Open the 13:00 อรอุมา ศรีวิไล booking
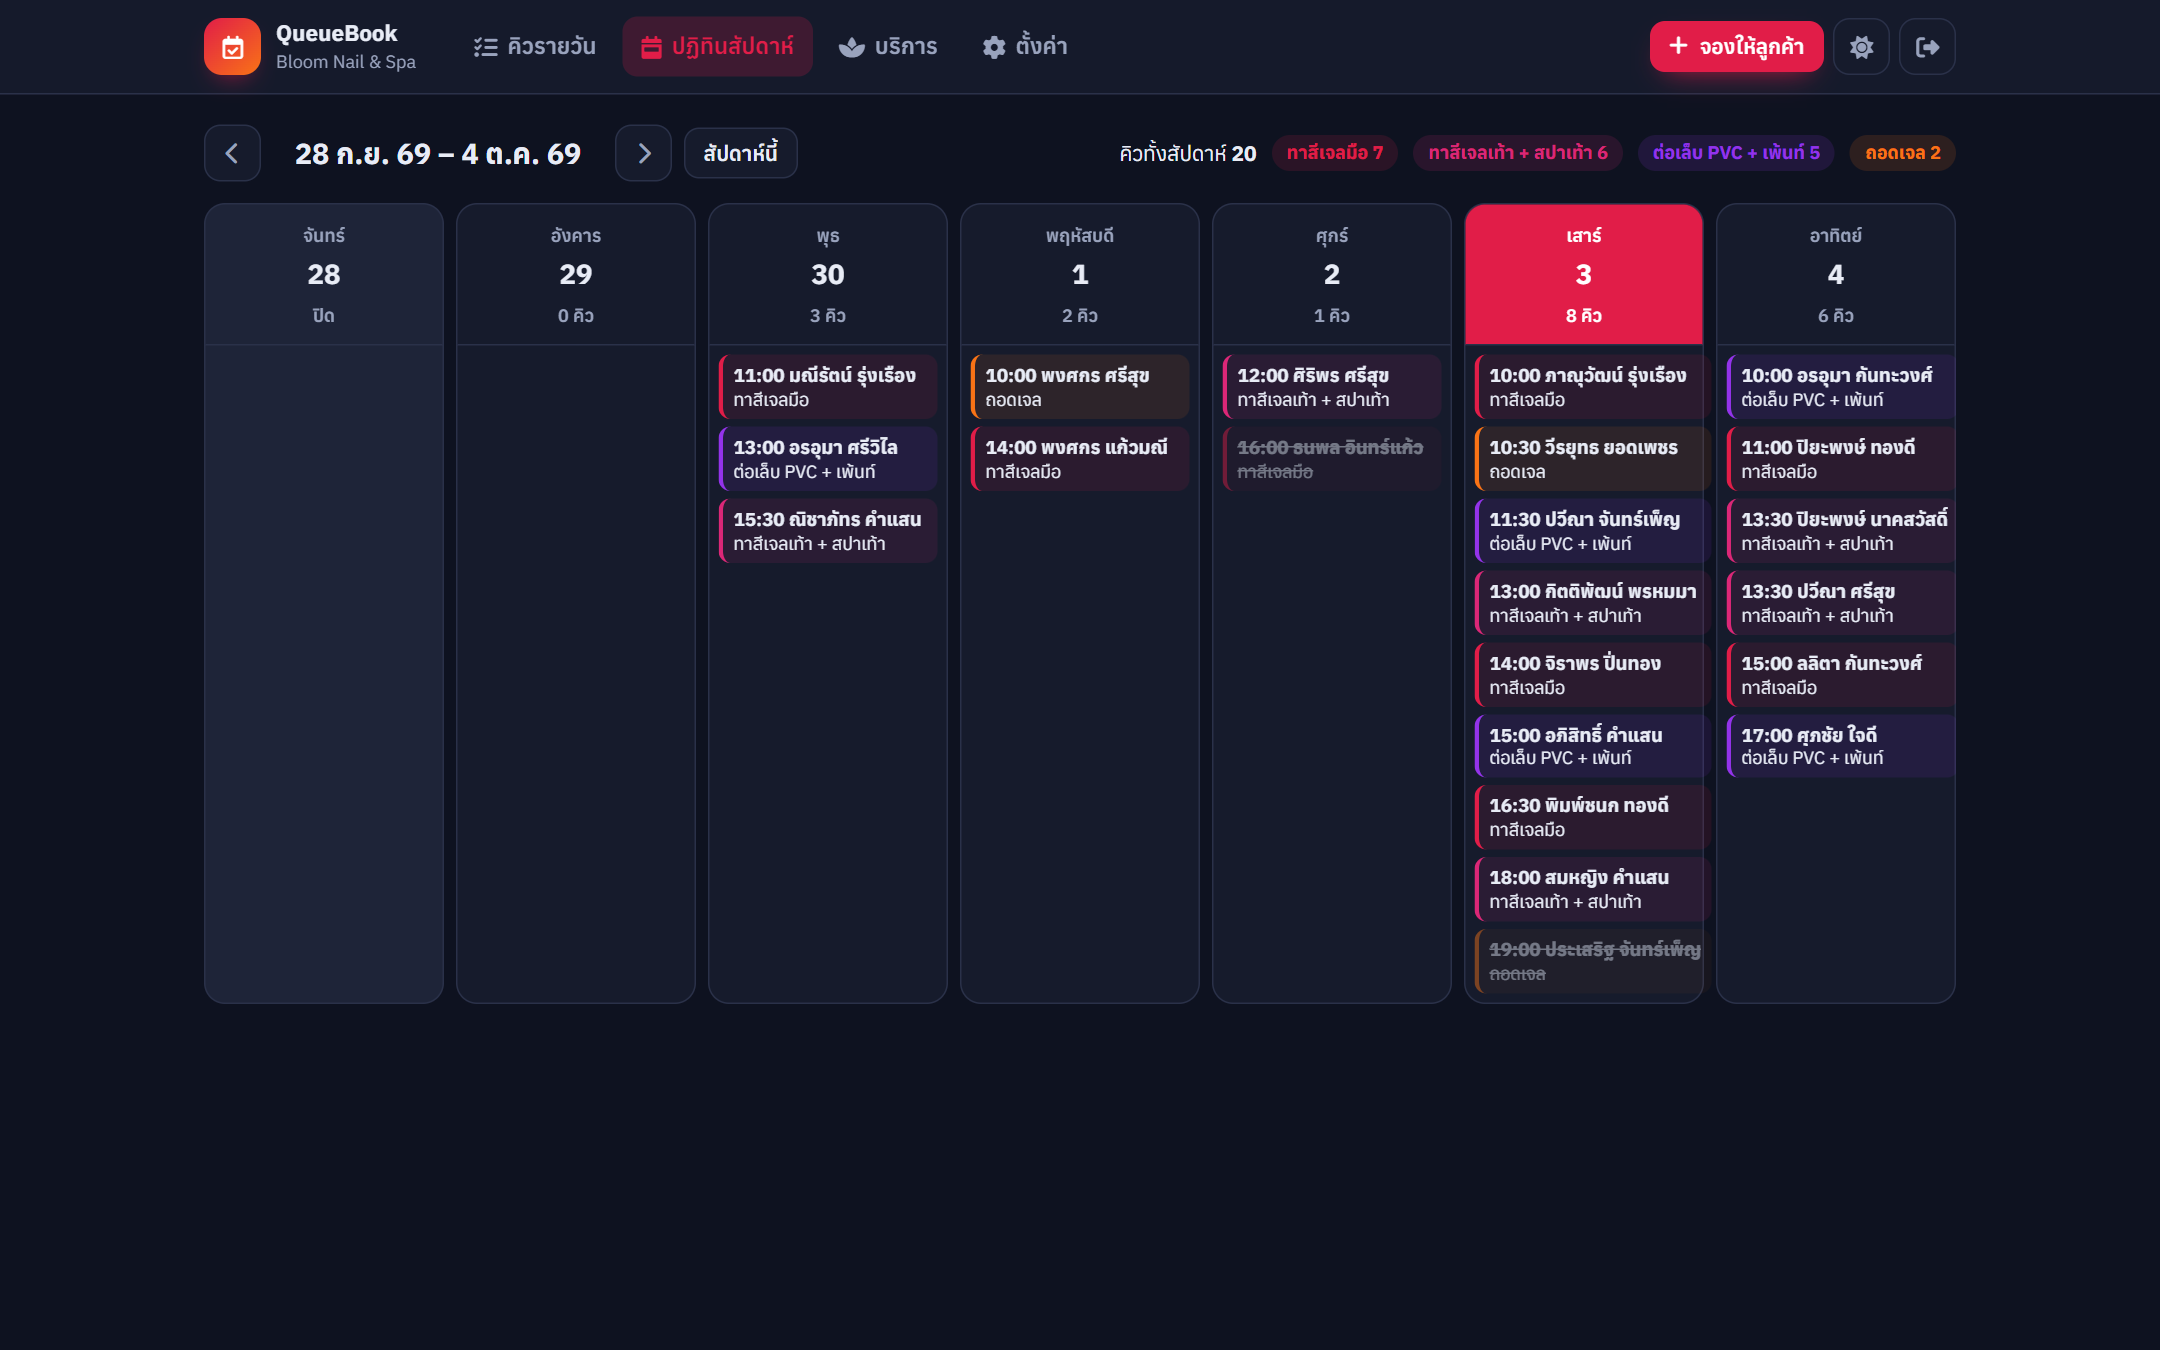Viewport: 2160px width, 1350px height. pos(828,459)
